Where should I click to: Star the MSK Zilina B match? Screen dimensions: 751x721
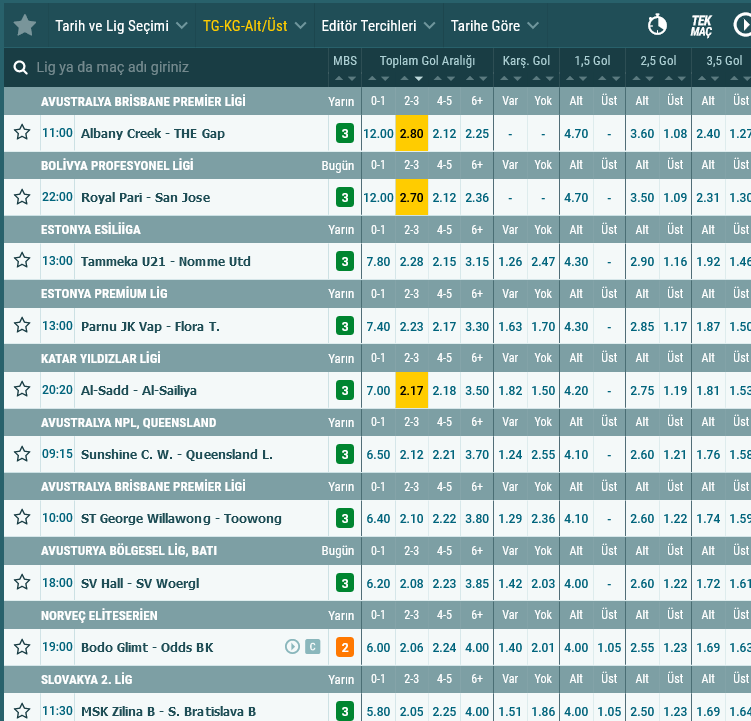pos(22,710)
